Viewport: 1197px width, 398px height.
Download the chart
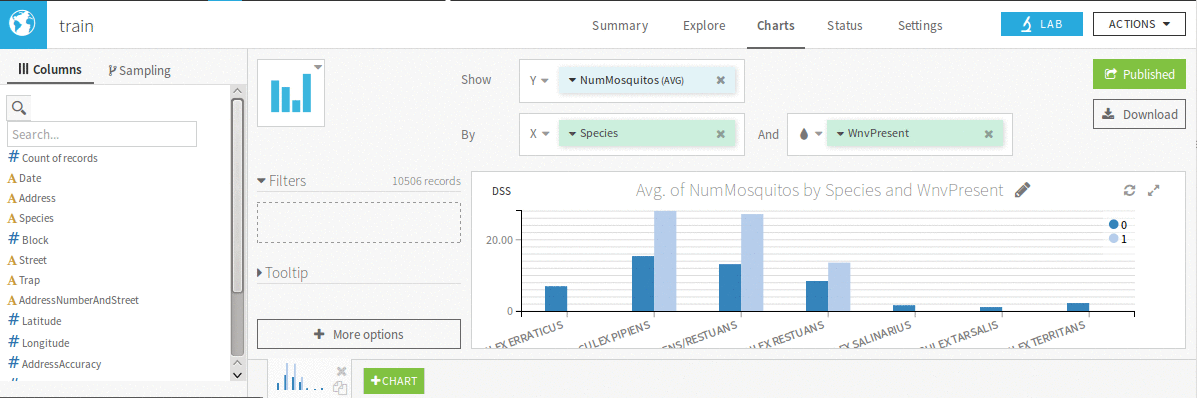coord(1140,114)
